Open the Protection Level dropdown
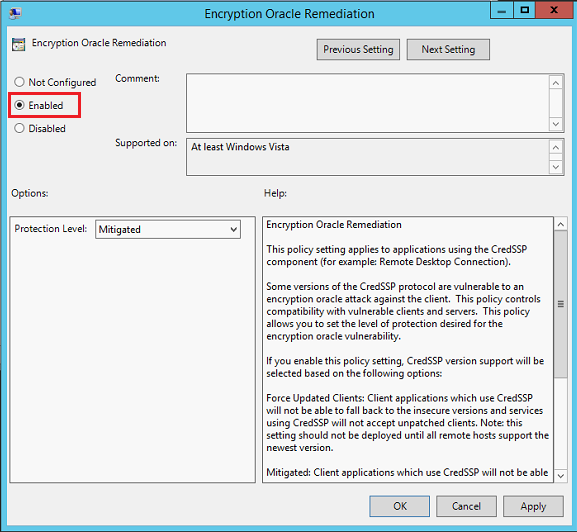577x532 pixels. (x=168, y=230)
